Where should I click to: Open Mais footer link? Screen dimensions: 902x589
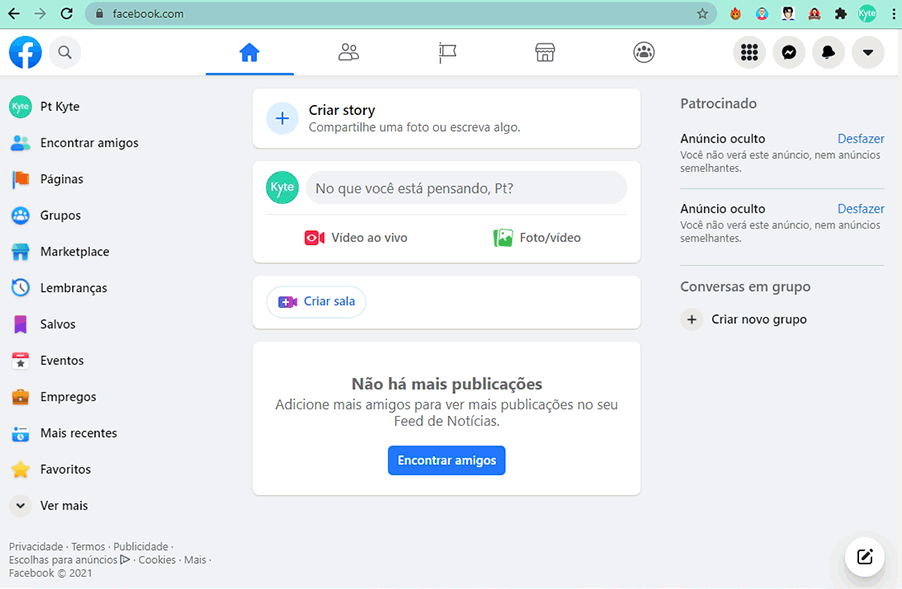point(195,560)
